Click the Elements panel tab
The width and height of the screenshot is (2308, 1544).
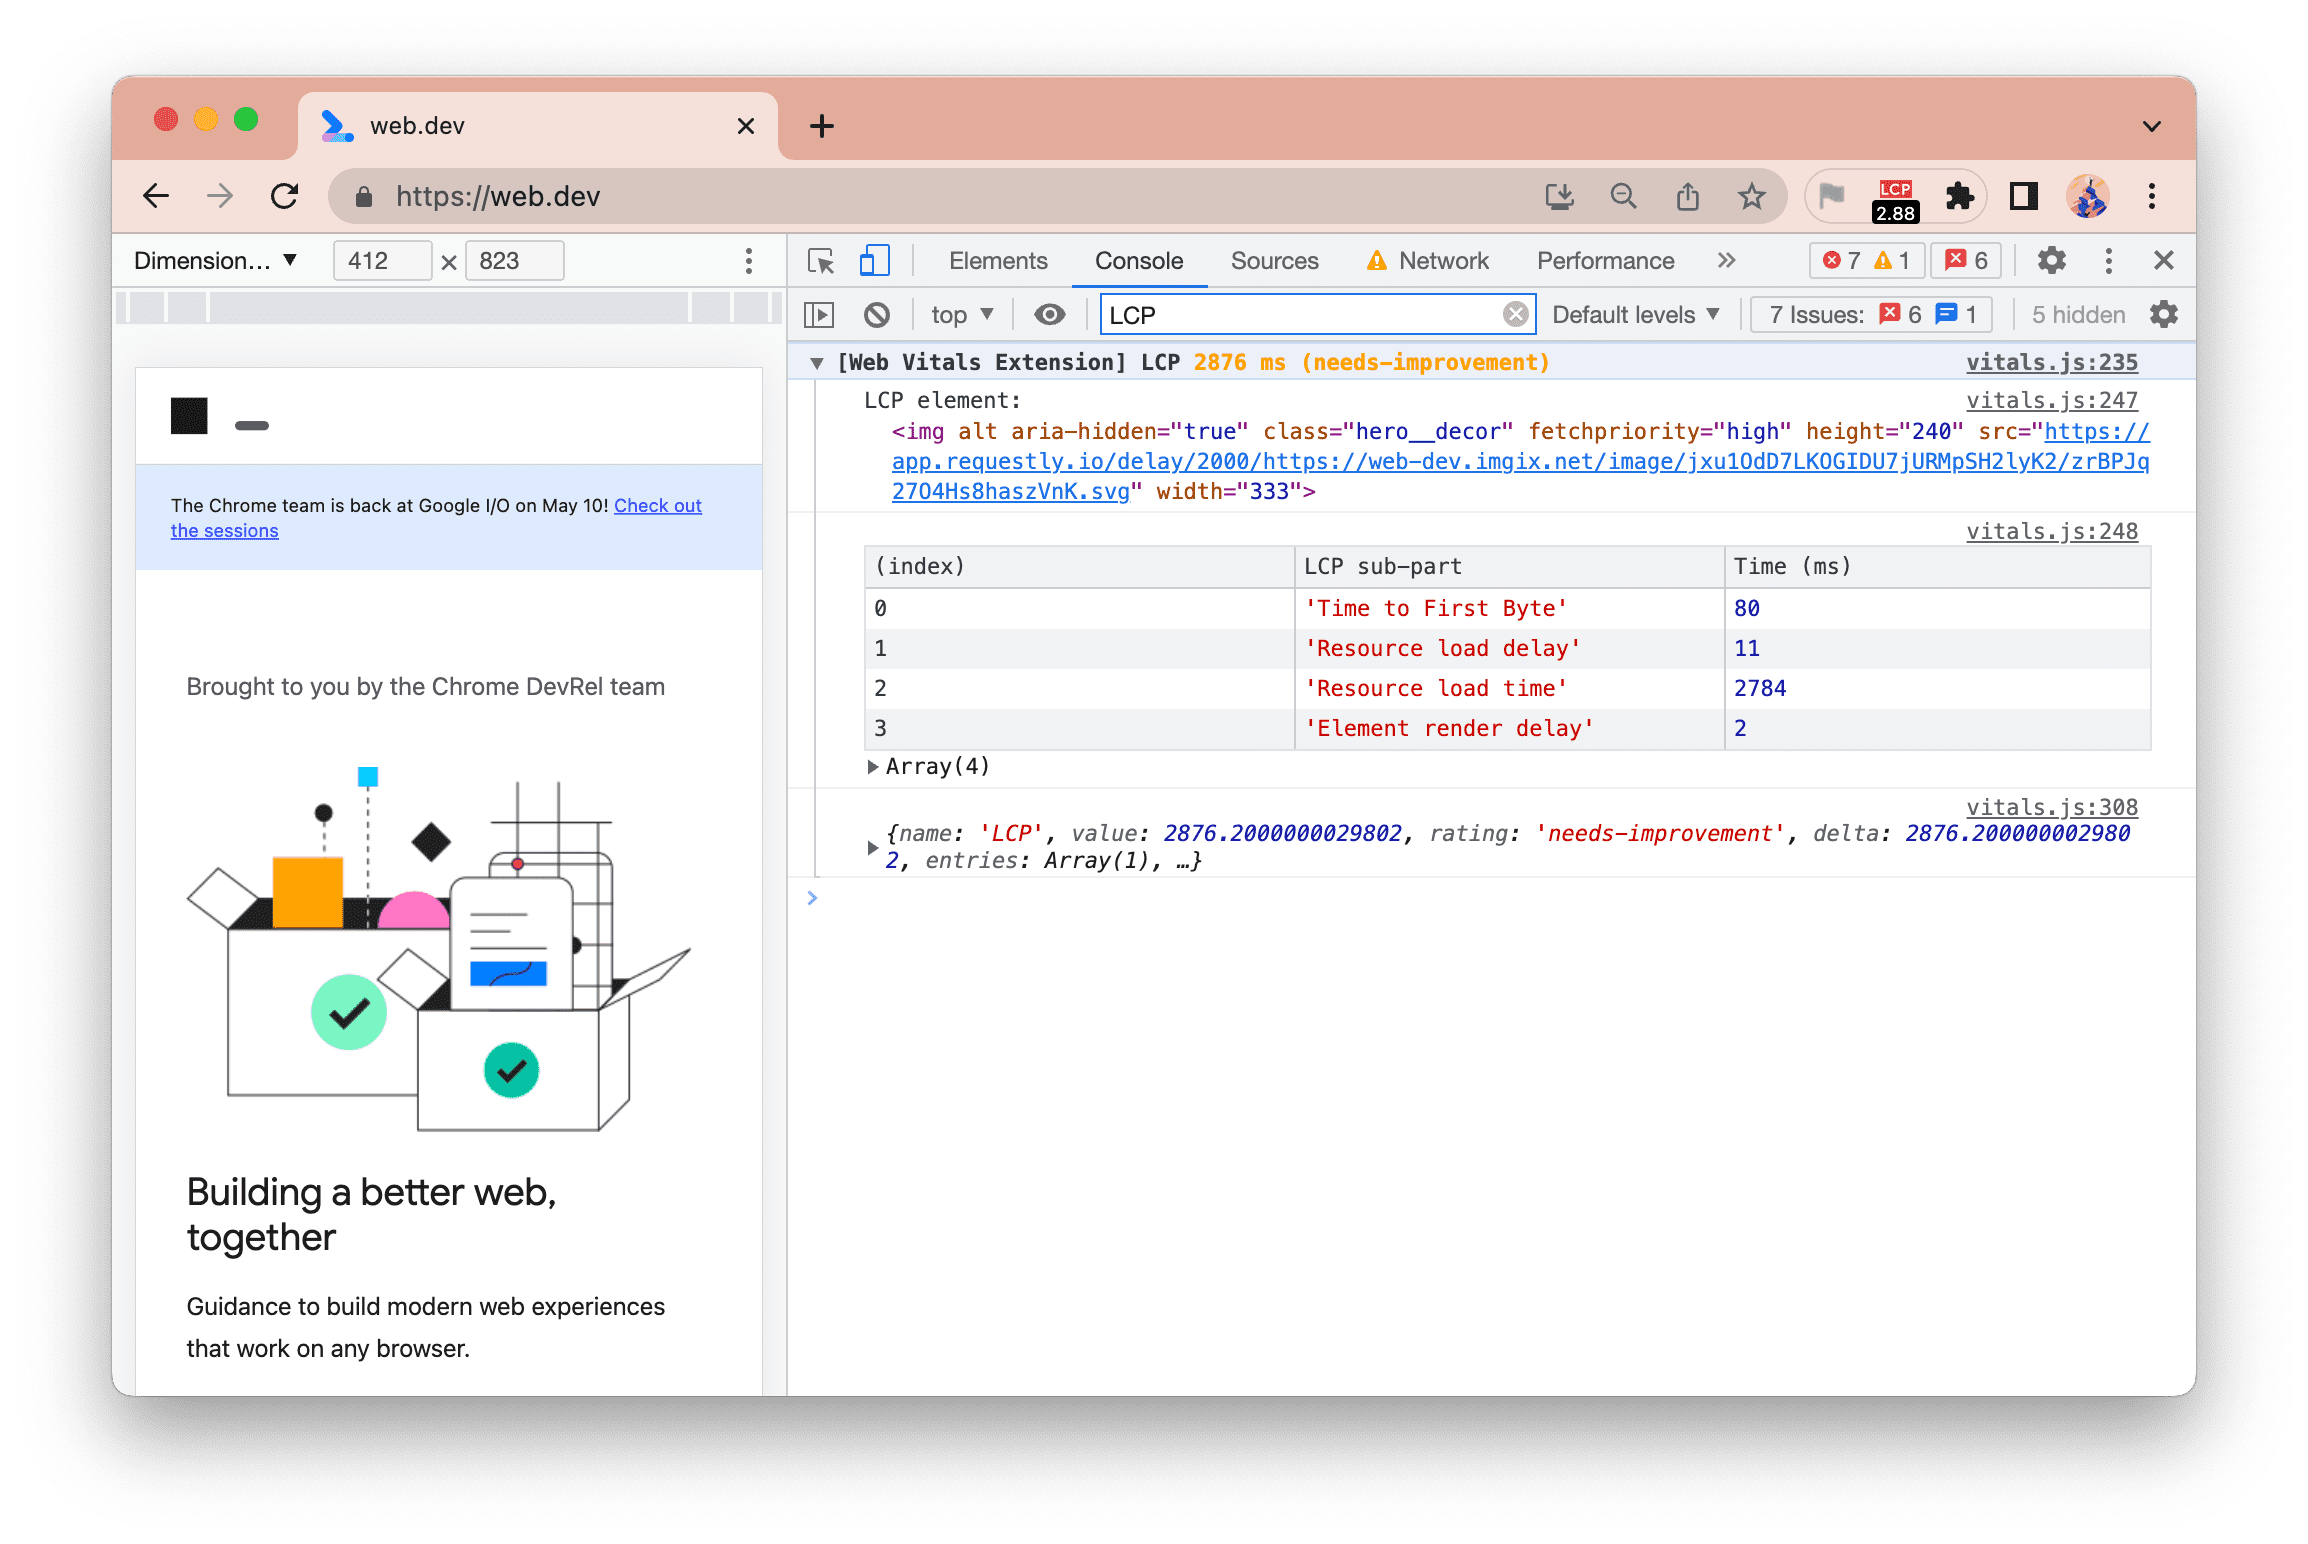pos(996,258)
